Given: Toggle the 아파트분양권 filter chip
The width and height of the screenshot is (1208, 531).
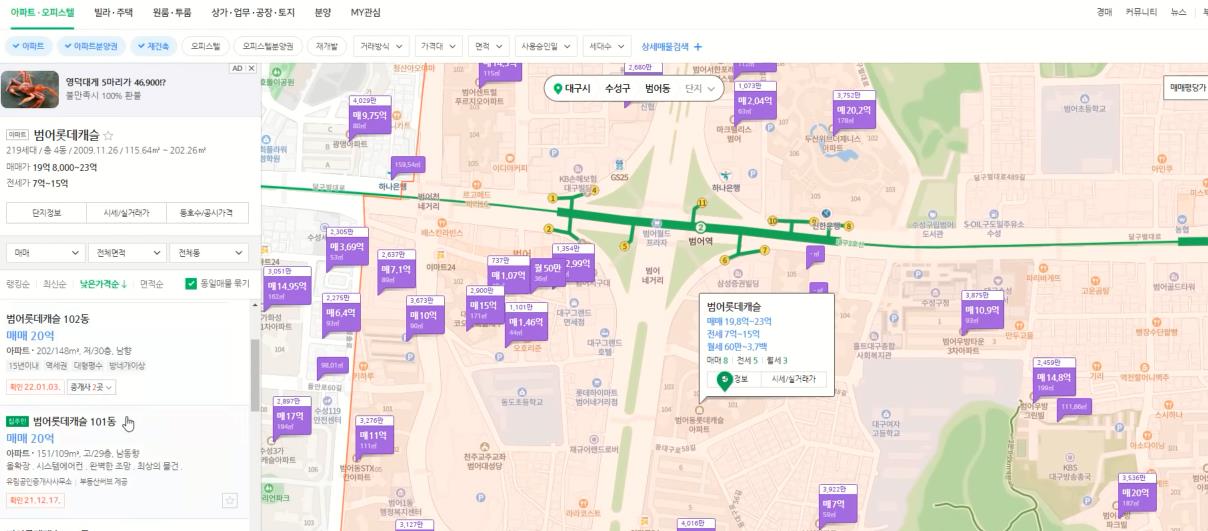Looking at the screenshot, I should [92, 46].
